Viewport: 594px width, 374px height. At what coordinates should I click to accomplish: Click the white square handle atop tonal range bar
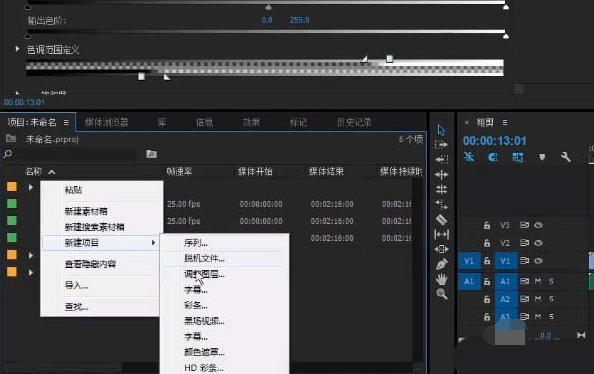[x=389, y=59]
